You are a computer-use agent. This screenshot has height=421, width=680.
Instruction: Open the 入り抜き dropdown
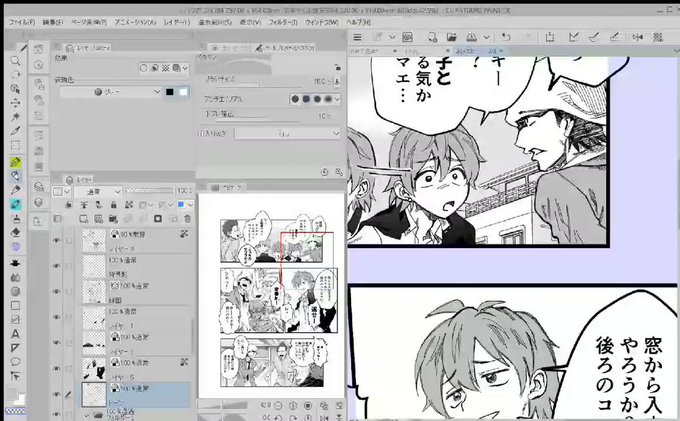click(288, 134)
